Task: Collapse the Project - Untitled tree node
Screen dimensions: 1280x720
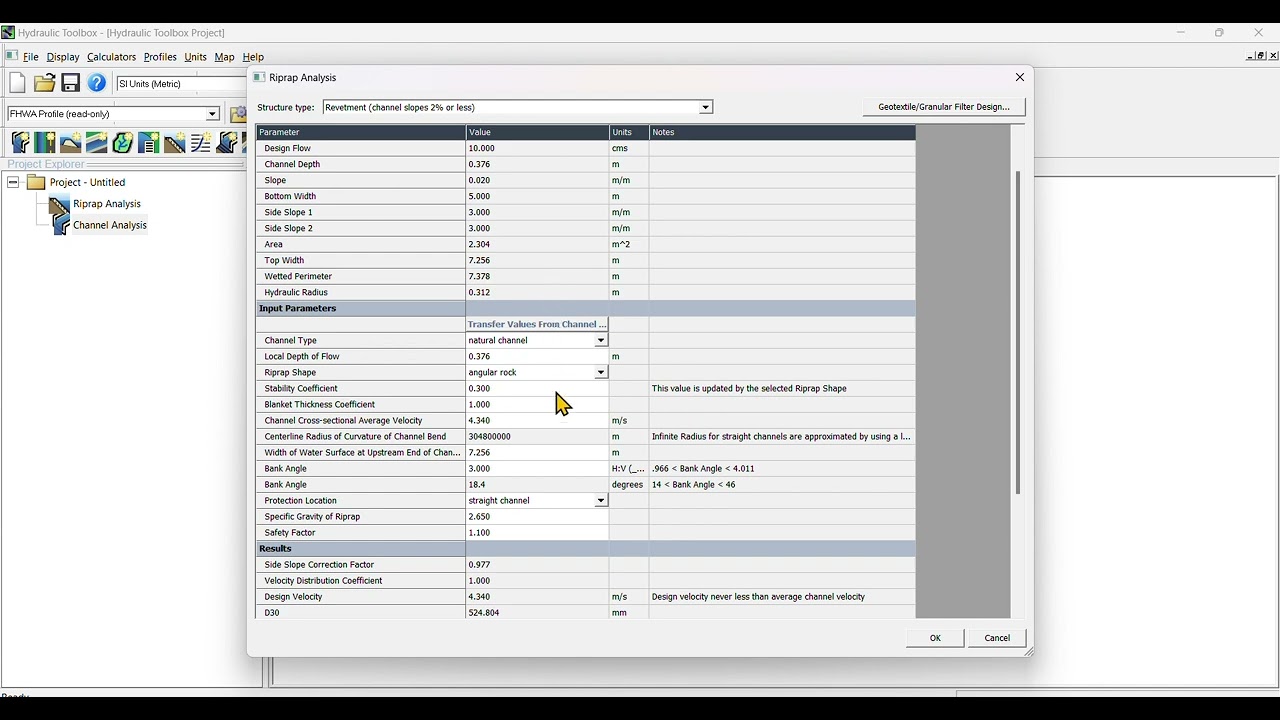Action: [13, 182]
